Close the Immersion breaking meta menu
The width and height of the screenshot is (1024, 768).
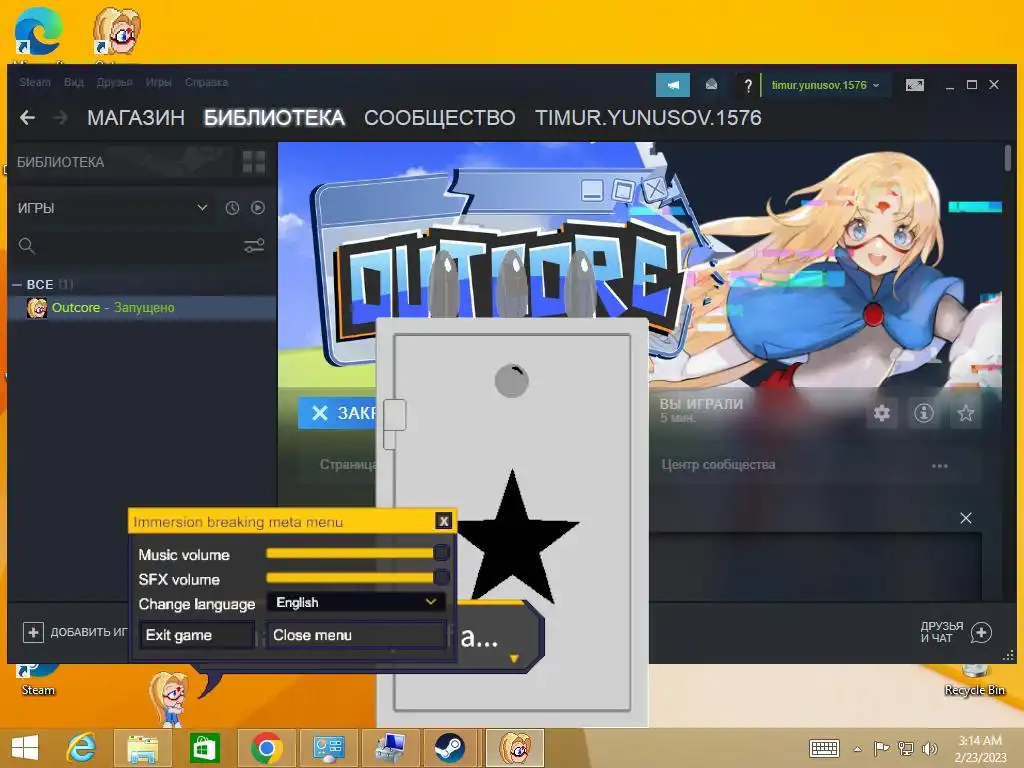tap(443, 520)
